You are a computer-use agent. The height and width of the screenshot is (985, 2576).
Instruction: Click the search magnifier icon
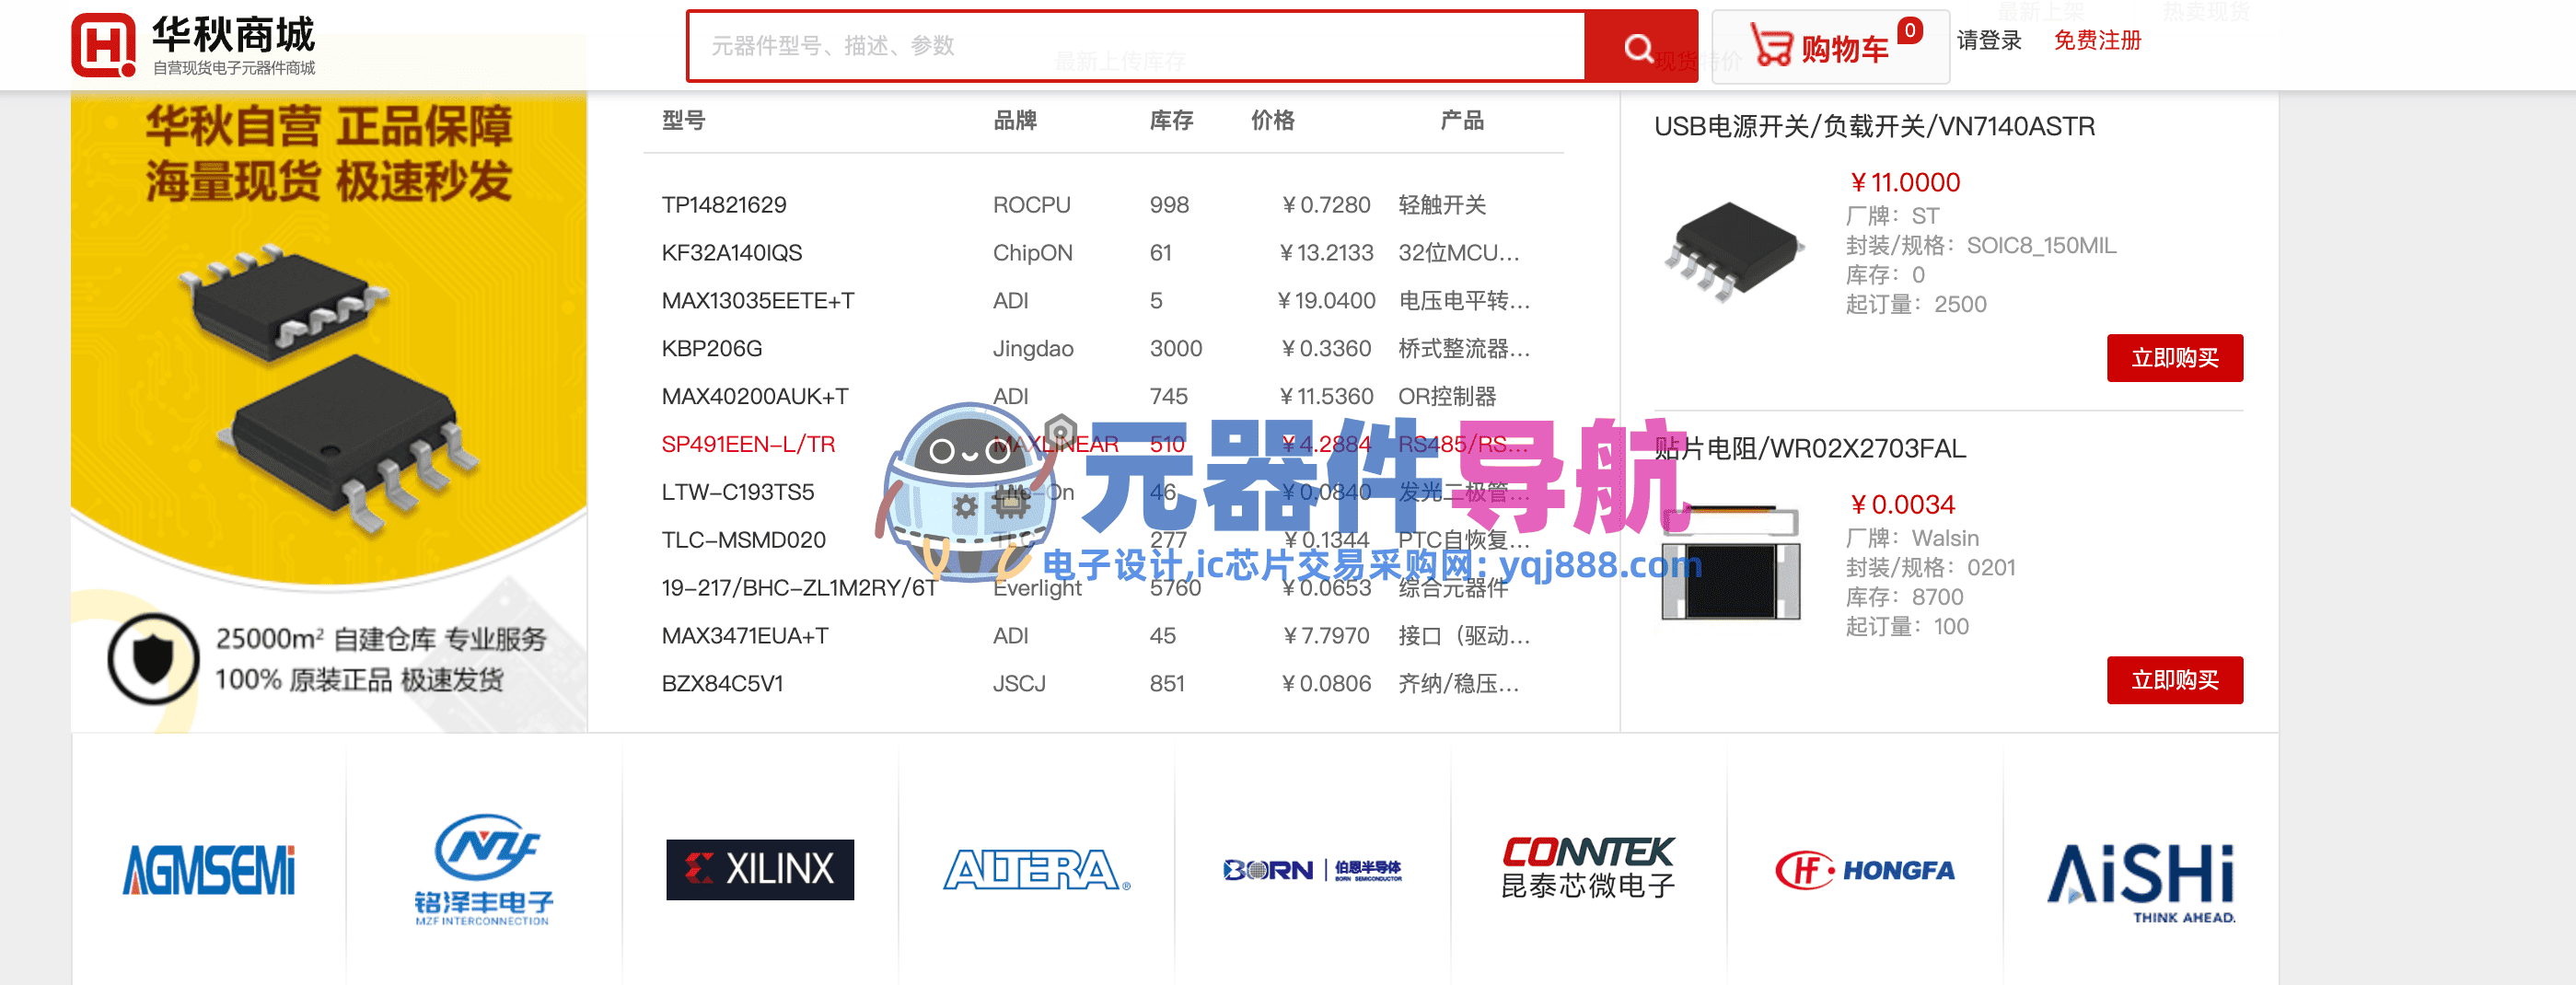click(1637, 46)
